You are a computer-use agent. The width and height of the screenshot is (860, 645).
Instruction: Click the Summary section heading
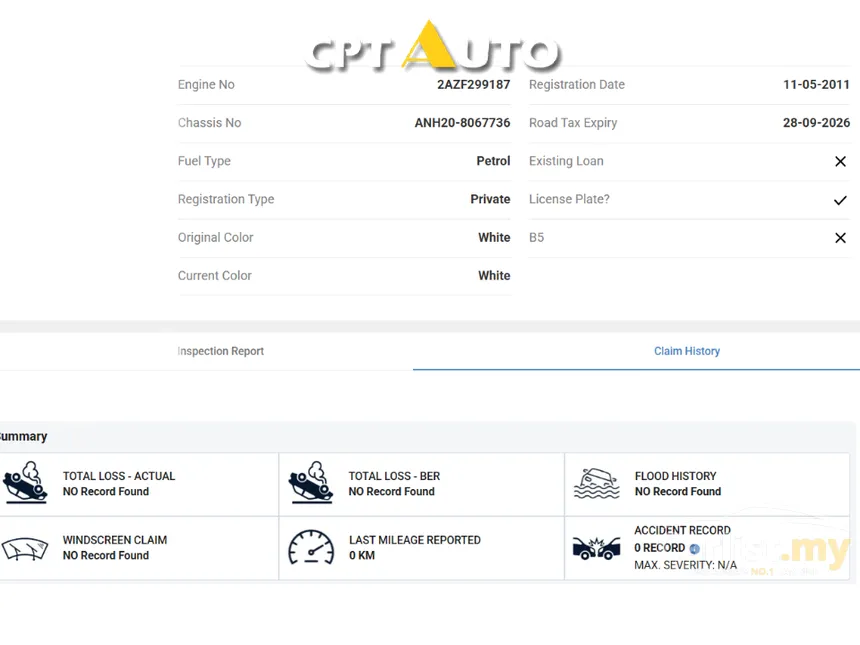(x=24, y=437)
